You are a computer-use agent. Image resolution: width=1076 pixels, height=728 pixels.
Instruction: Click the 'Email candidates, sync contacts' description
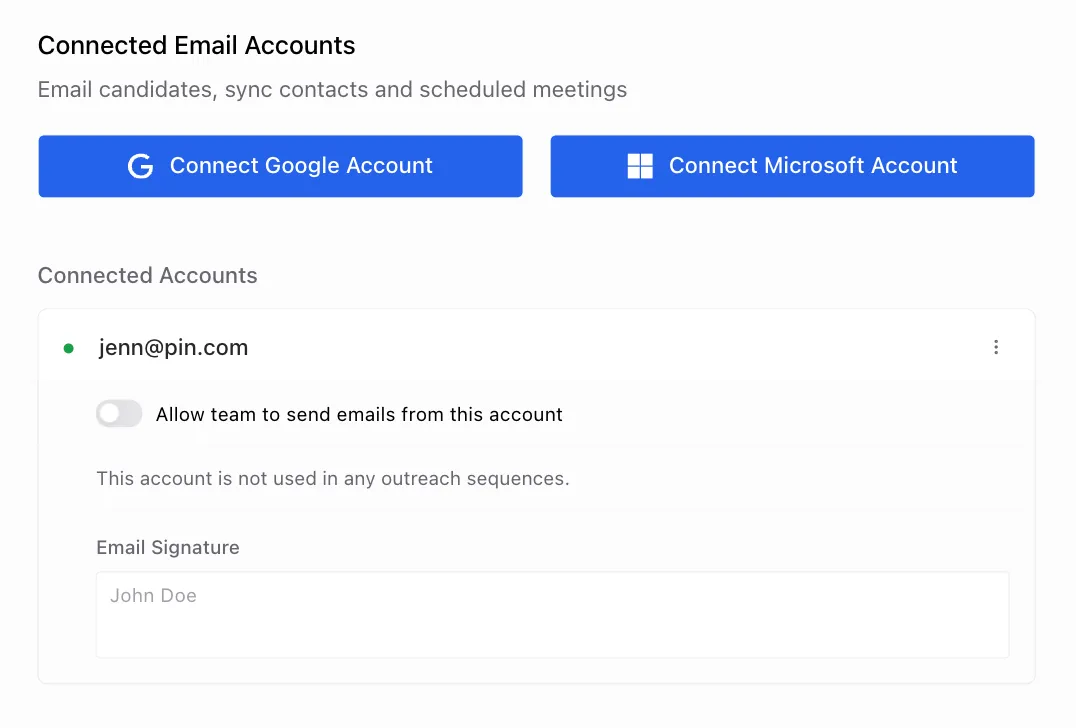click(332, 89)
